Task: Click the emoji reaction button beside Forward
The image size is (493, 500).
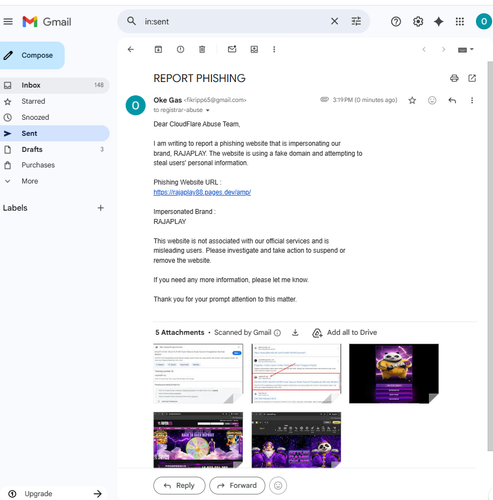Action: 278,486
